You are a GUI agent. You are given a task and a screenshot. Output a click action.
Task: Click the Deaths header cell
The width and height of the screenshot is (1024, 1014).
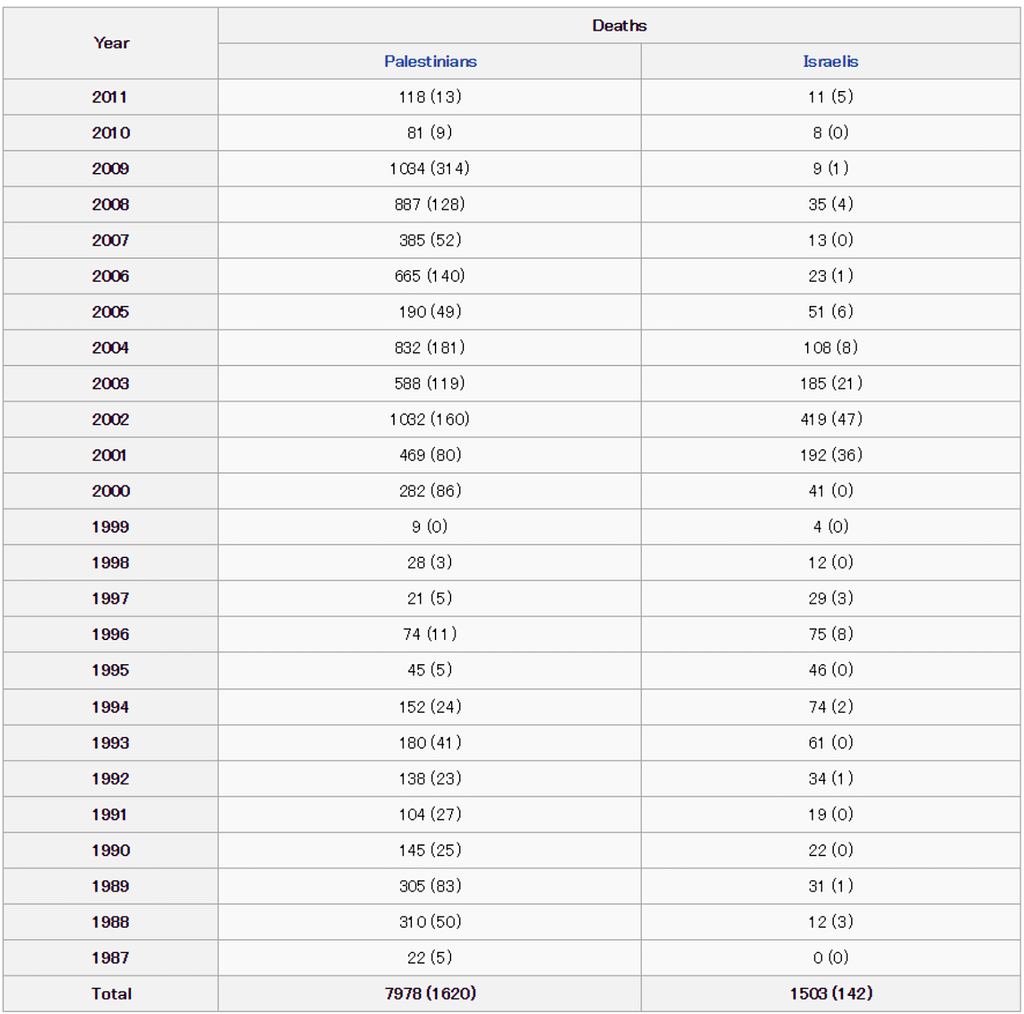619,25
